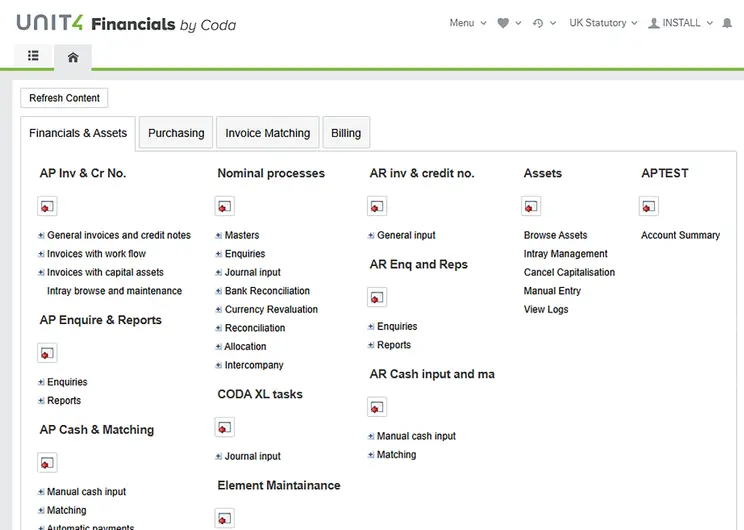Expand Bank Reconciliation node
This screenshot has height=530, width=744.
click(x=219, y=291)
